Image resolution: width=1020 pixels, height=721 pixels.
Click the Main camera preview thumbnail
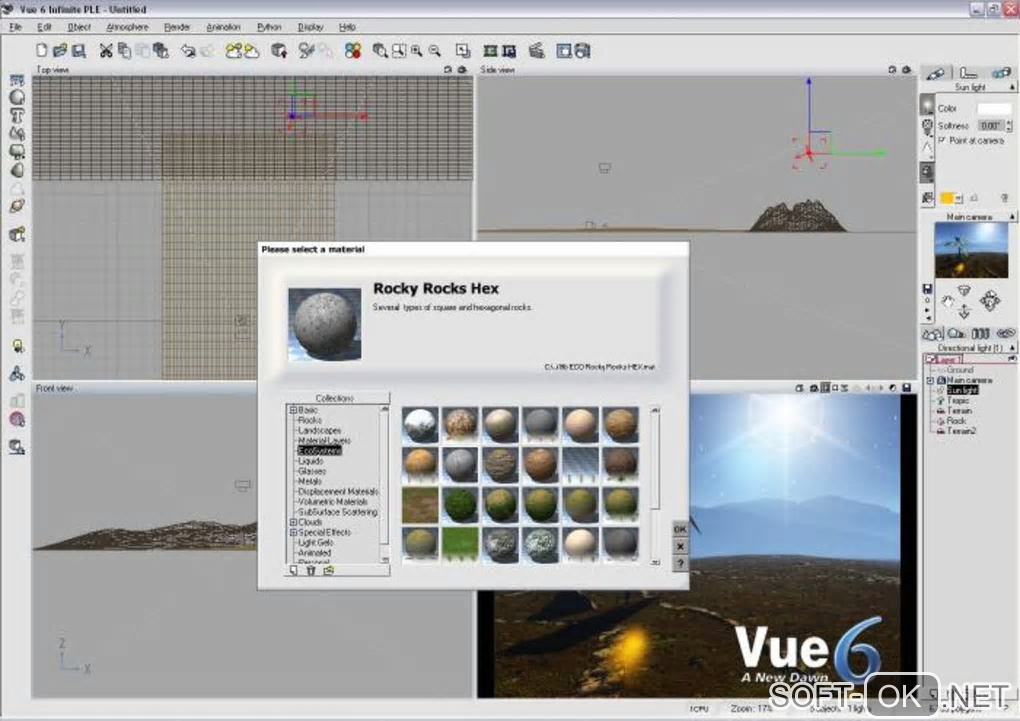tap(971, 251)
